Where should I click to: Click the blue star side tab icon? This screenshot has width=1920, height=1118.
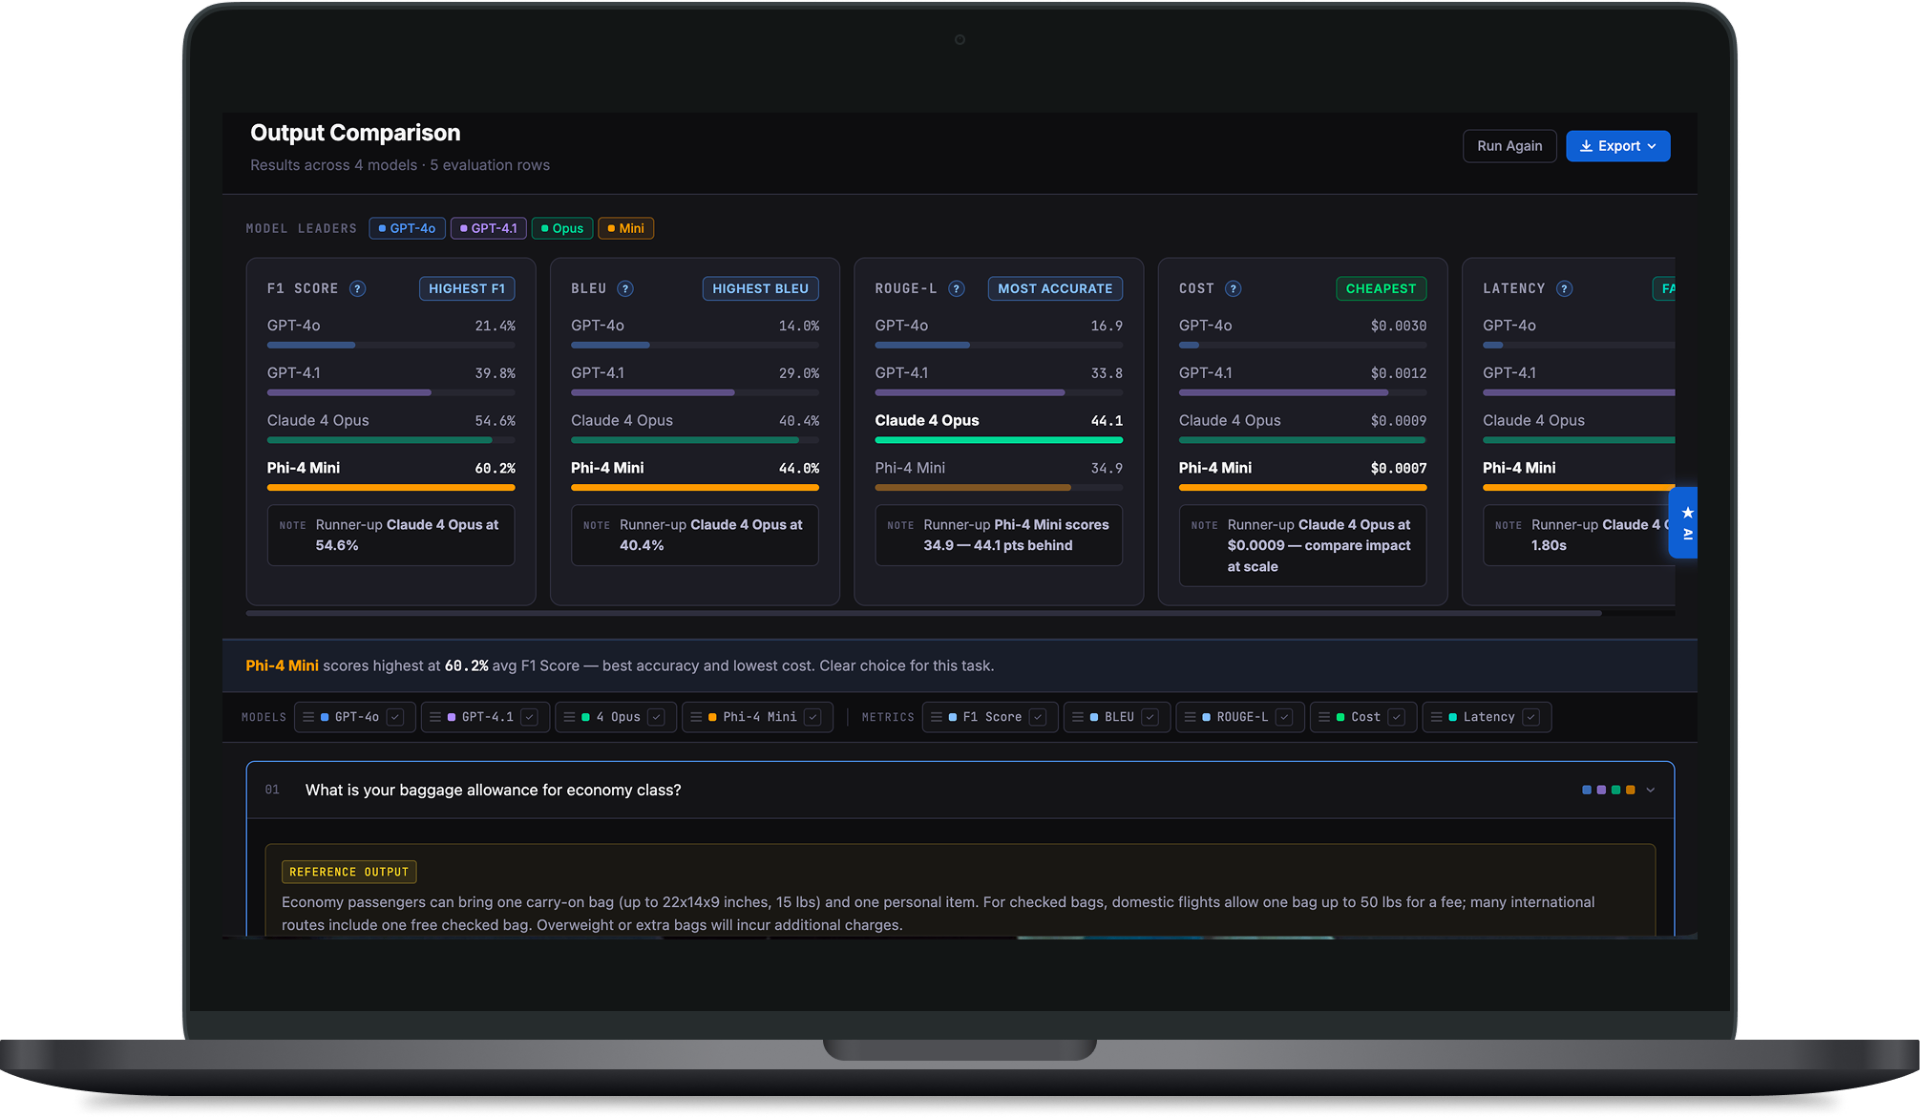tap(1687, 513)
